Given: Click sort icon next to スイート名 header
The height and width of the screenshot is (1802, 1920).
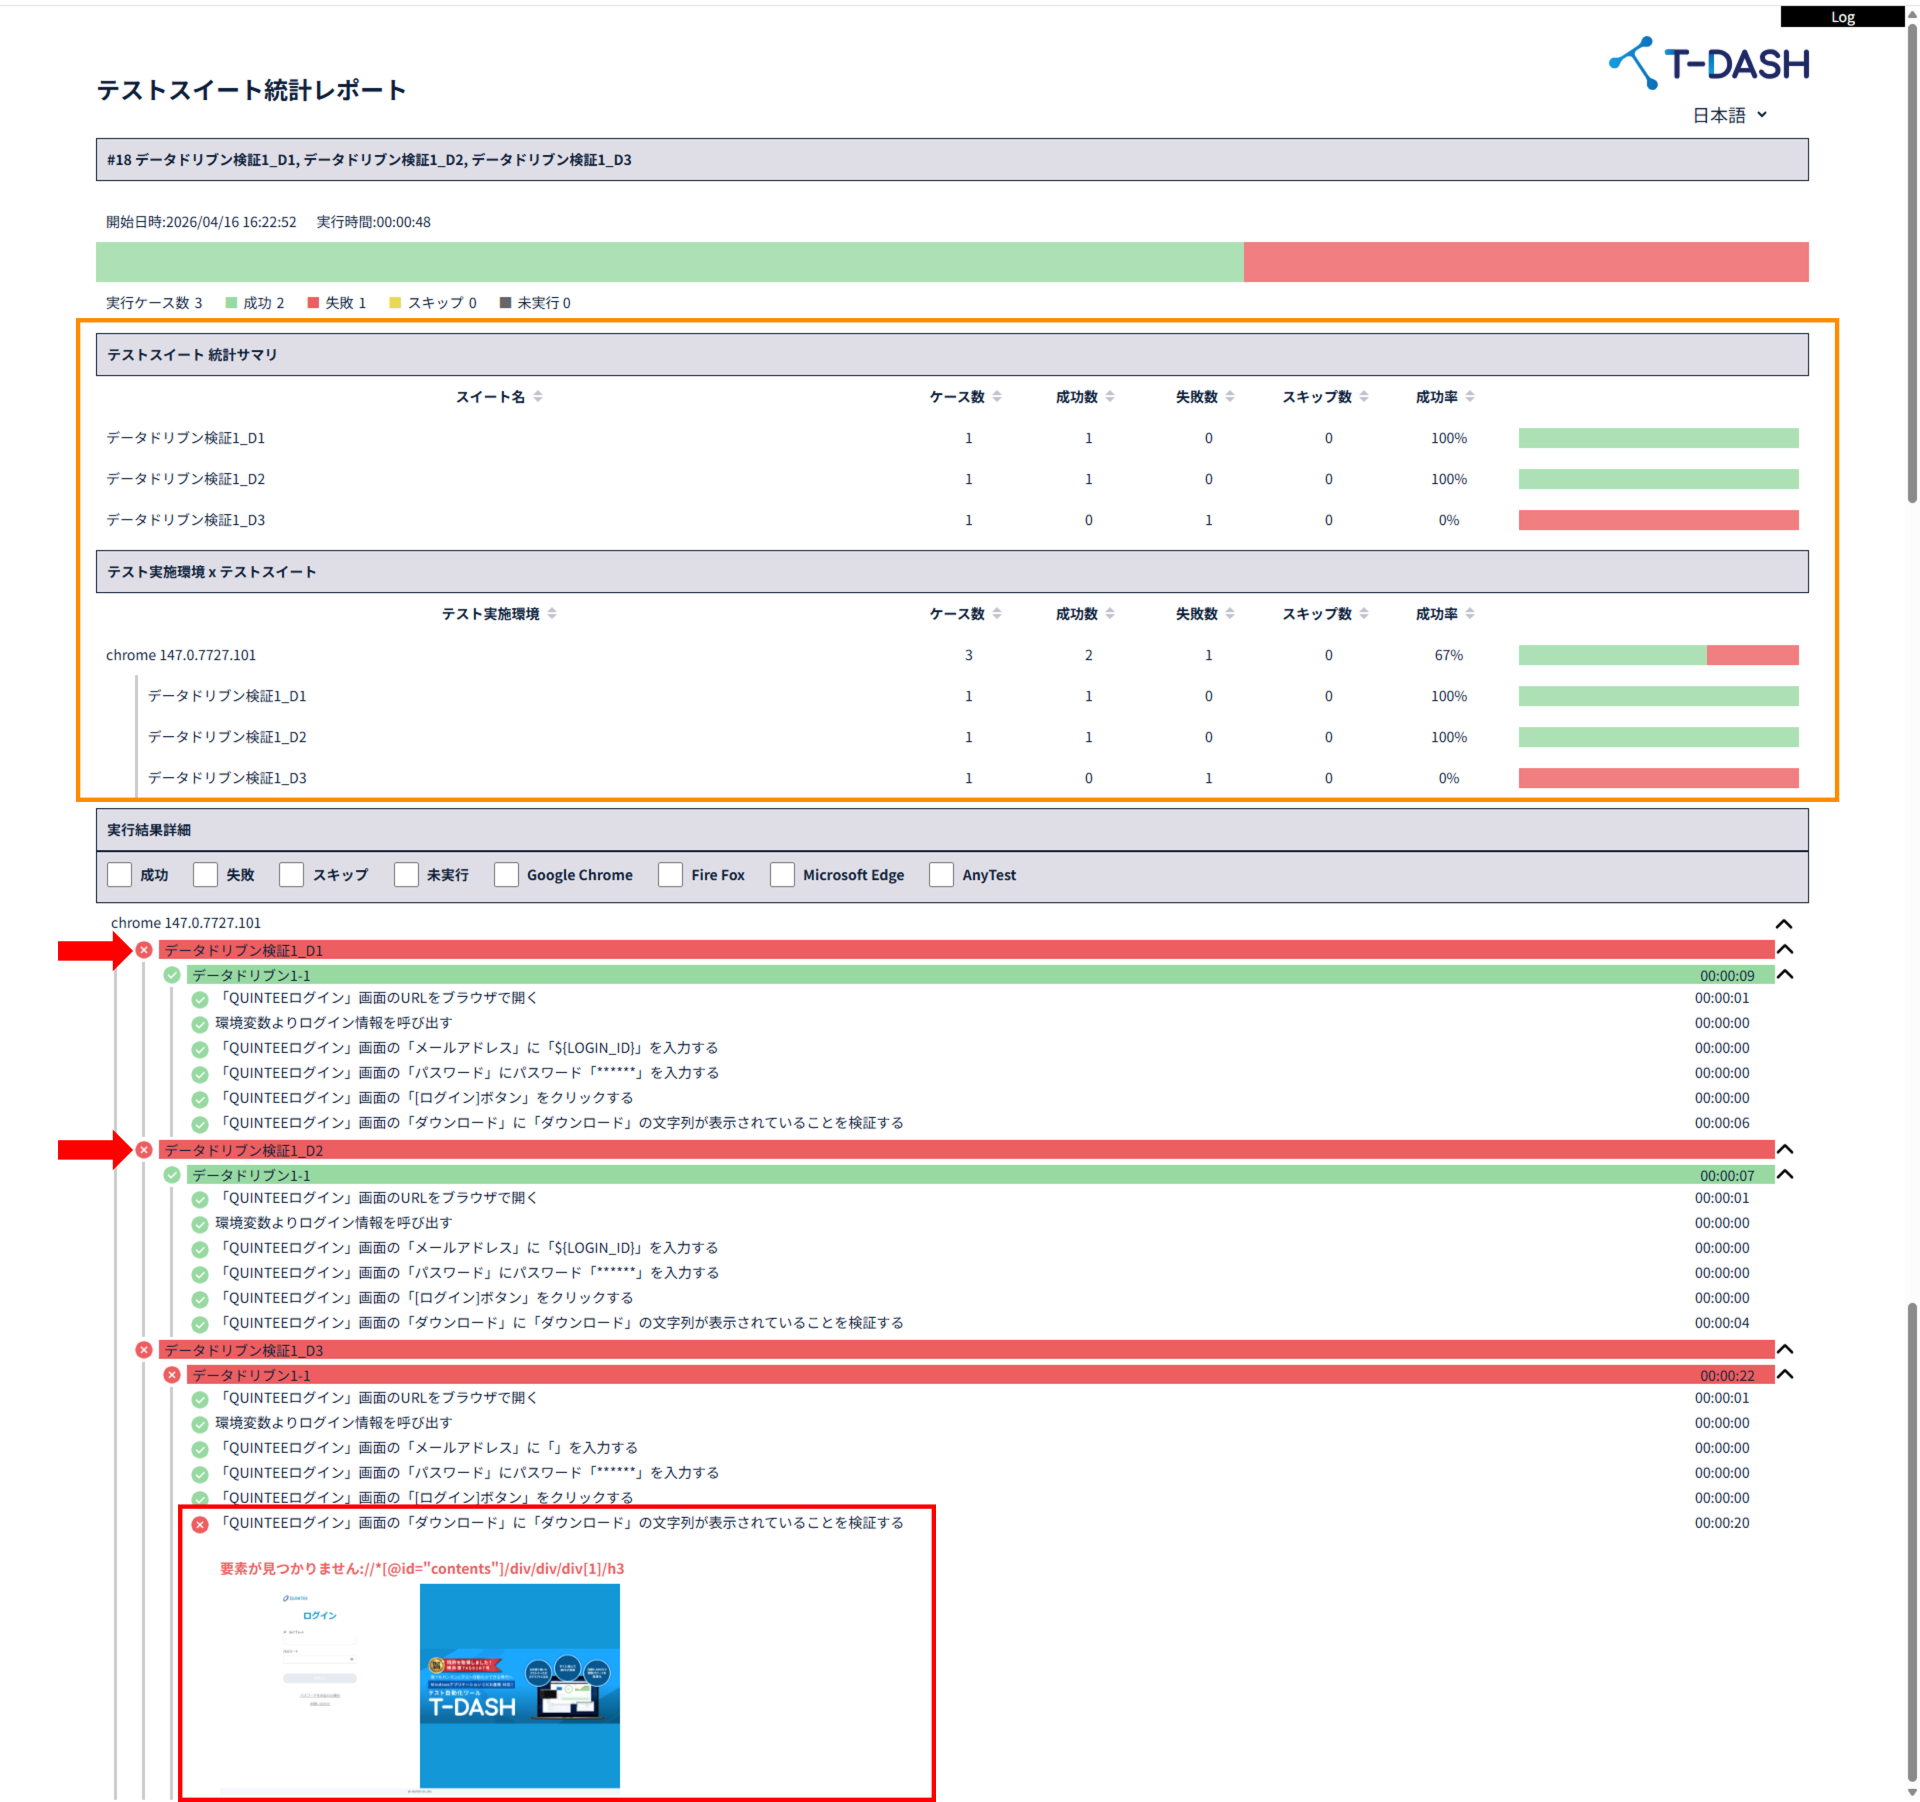Looking at the screenshot, I should click(538, 397).
